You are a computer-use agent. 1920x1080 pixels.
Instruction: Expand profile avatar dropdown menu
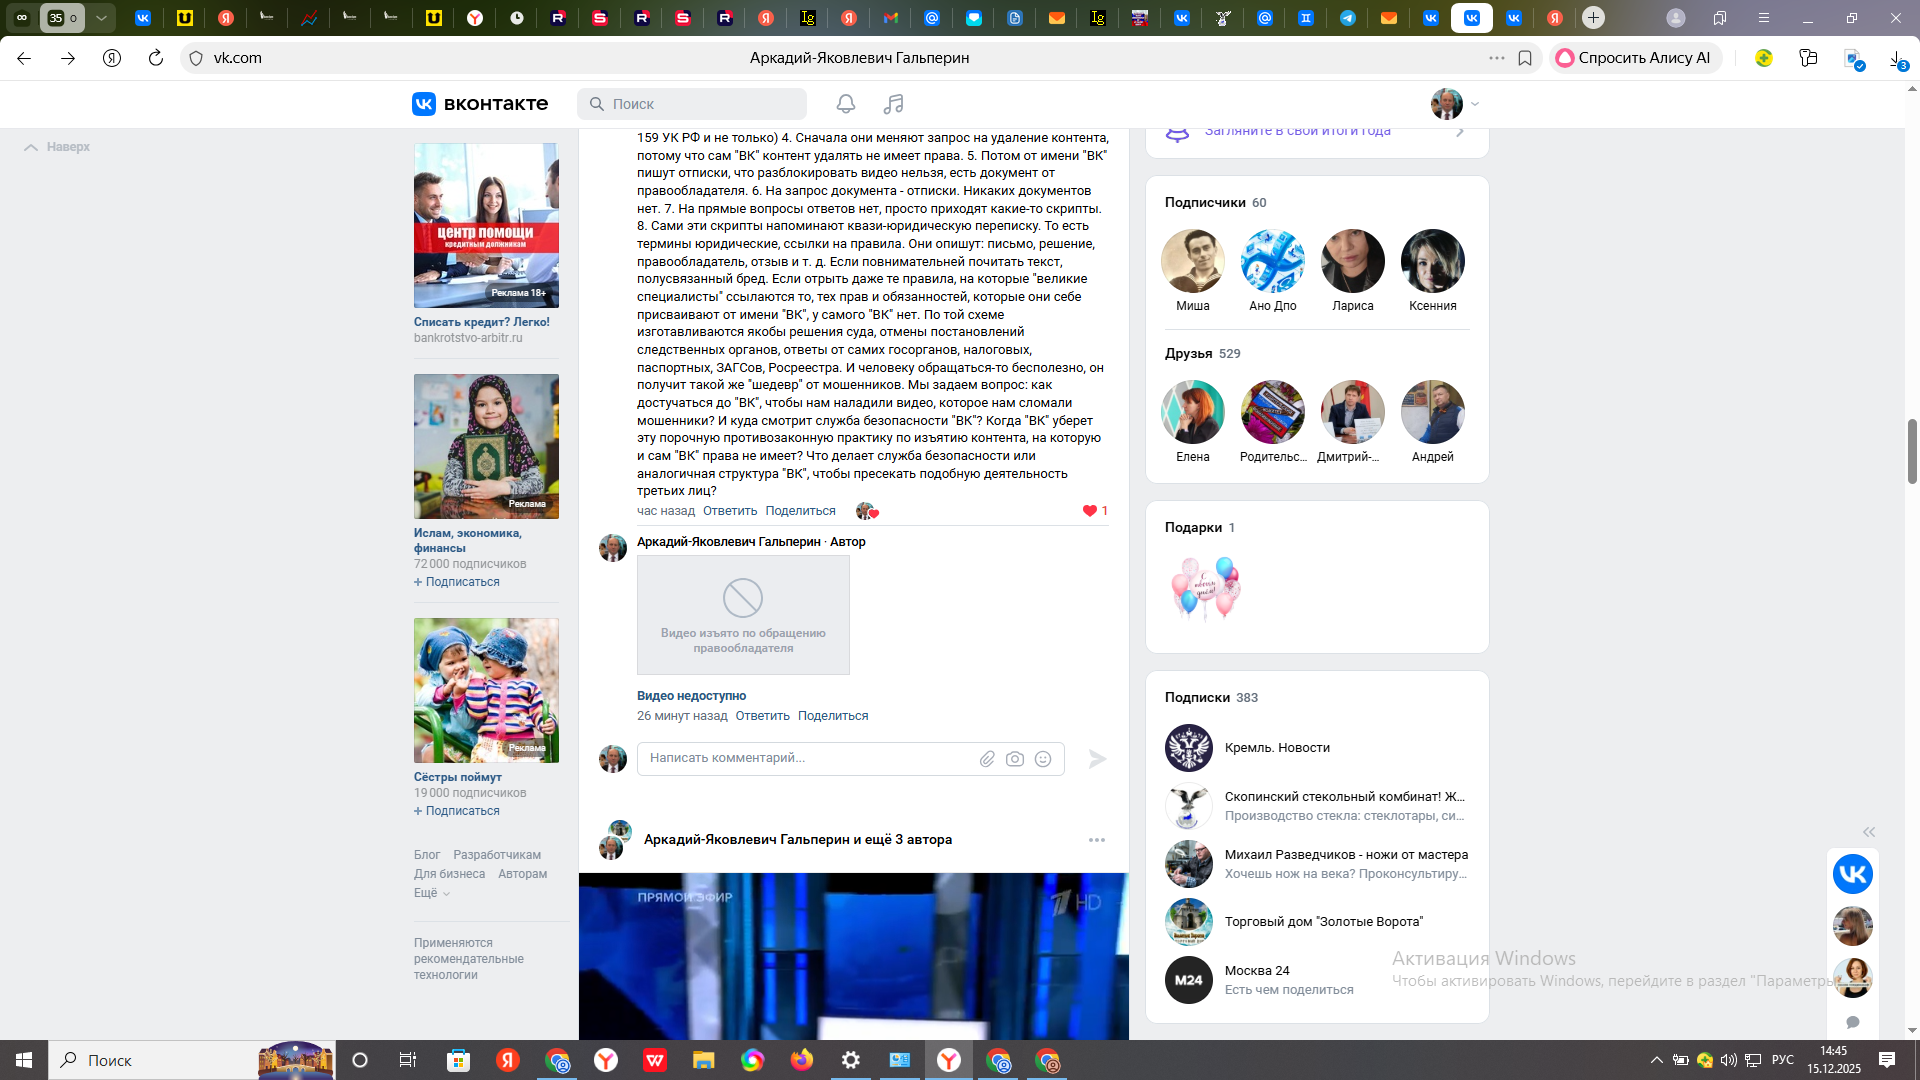pos(1455,104)
